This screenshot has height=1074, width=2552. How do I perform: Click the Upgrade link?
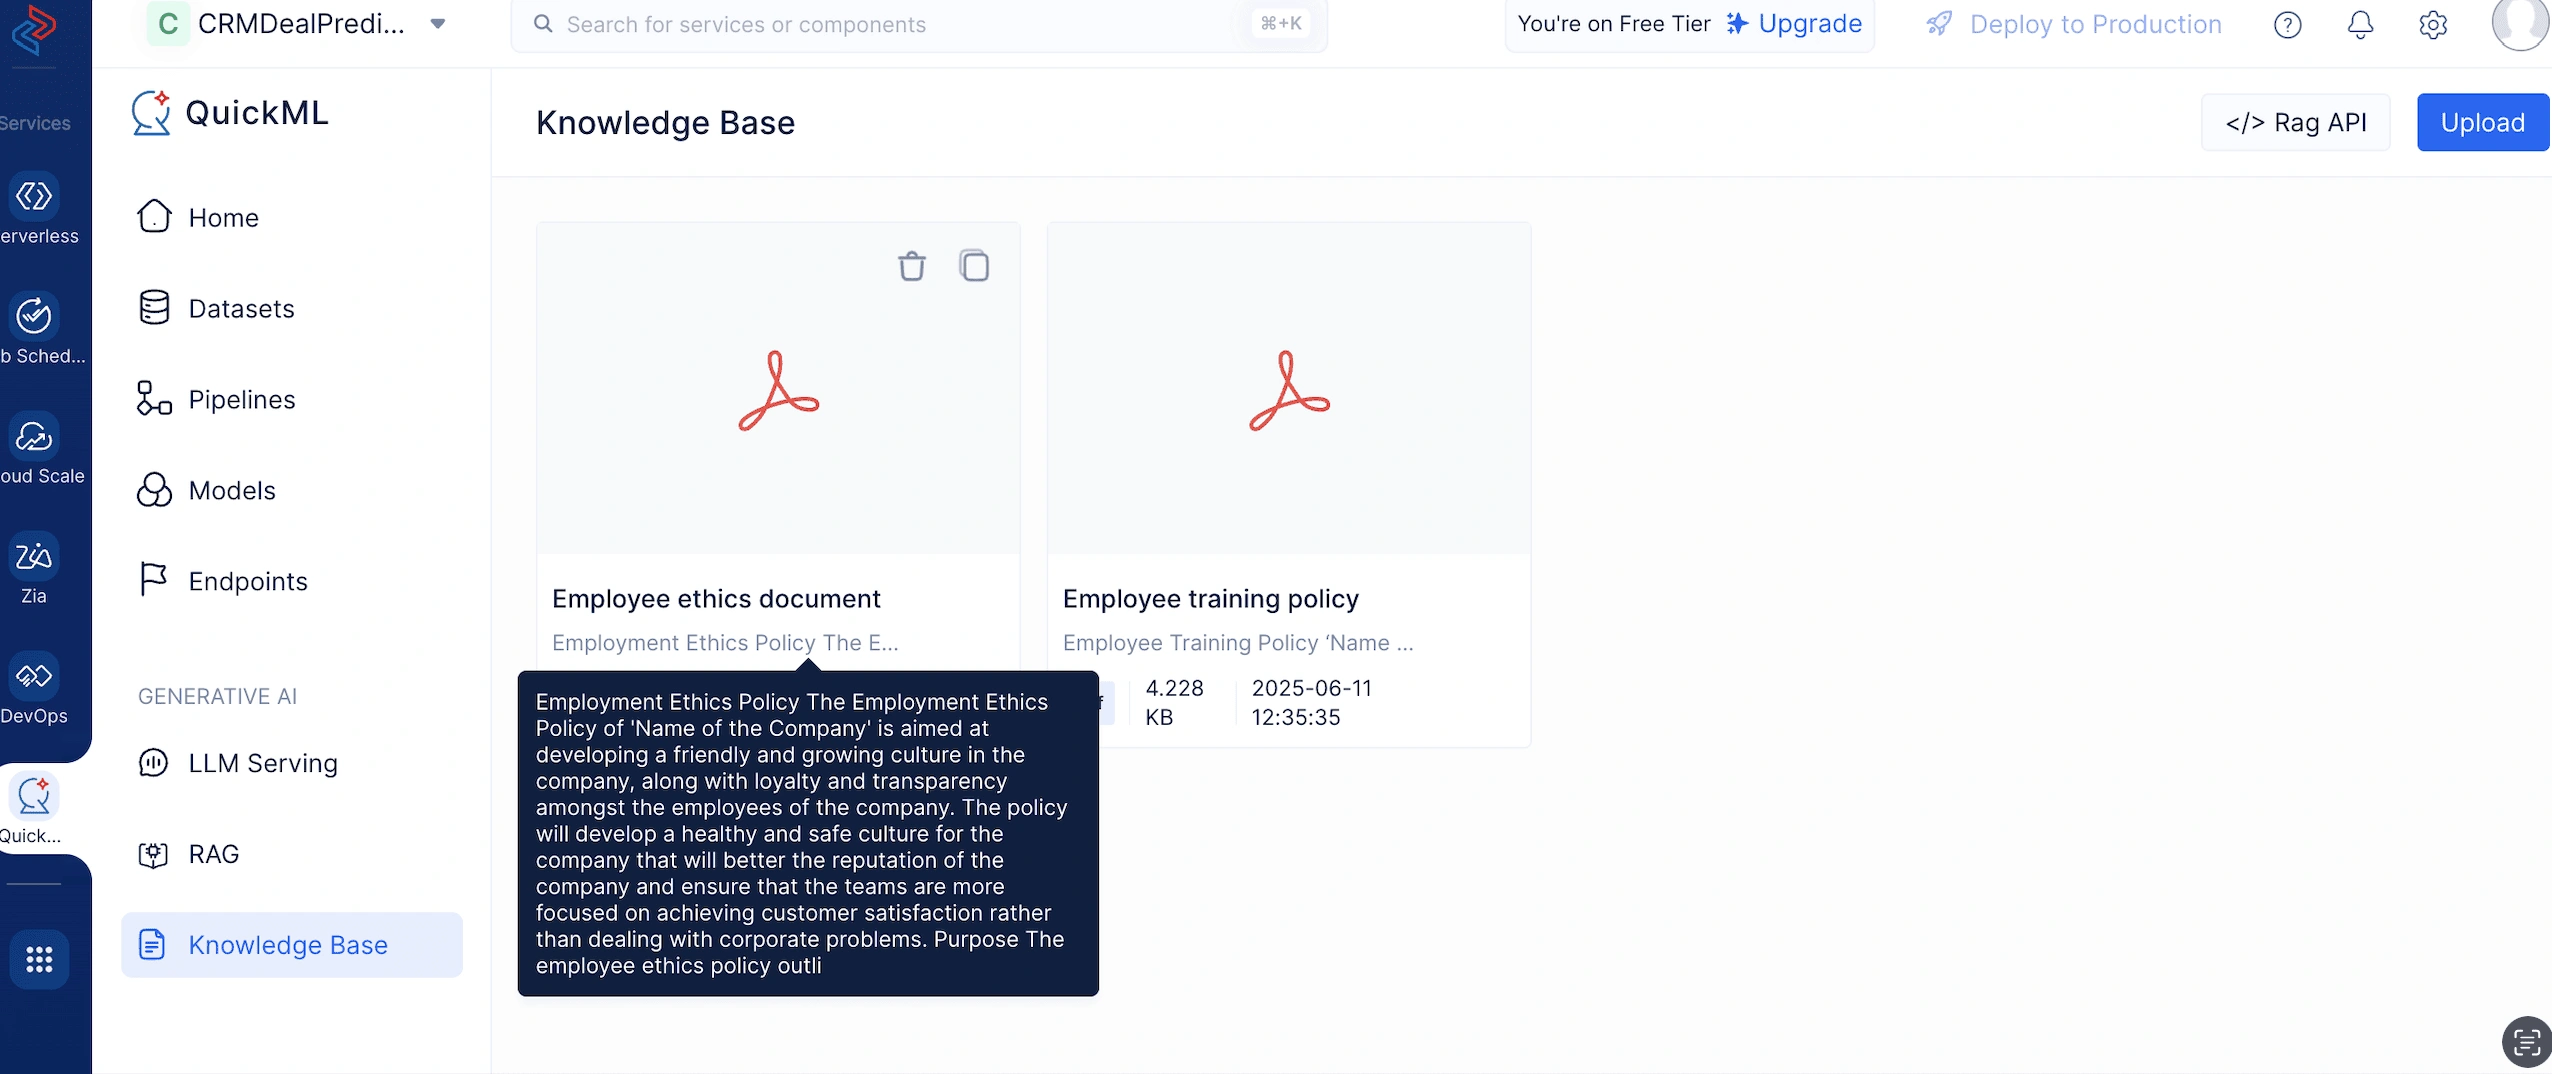click(1794, 24)
